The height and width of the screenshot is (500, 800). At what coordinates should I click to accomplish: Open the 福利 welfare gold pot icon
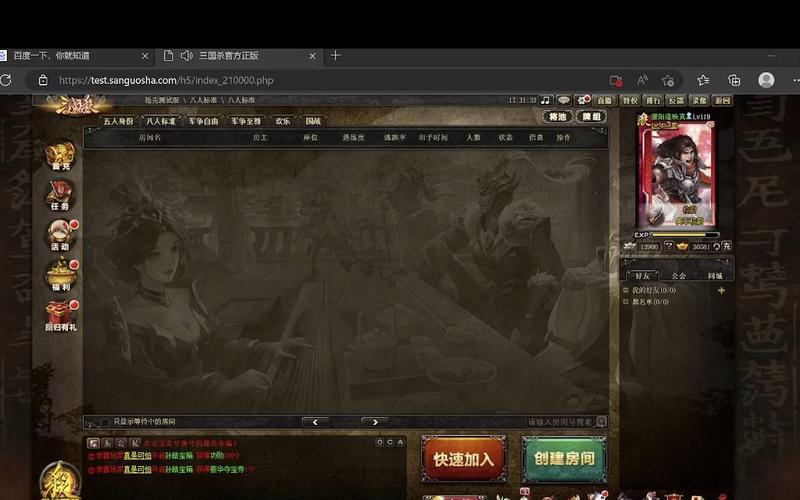pyautogui.click(x=60, y=276)
